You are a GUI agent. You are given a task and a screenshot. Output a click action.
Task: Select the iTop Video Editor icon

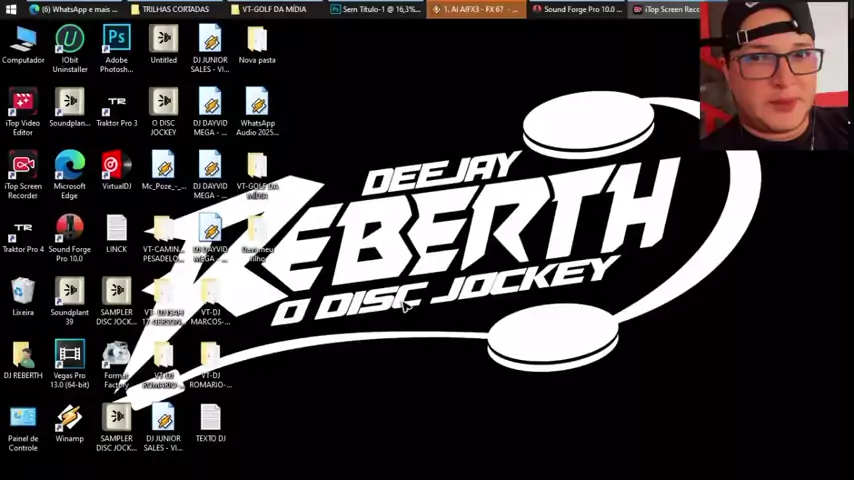[22, 103]
